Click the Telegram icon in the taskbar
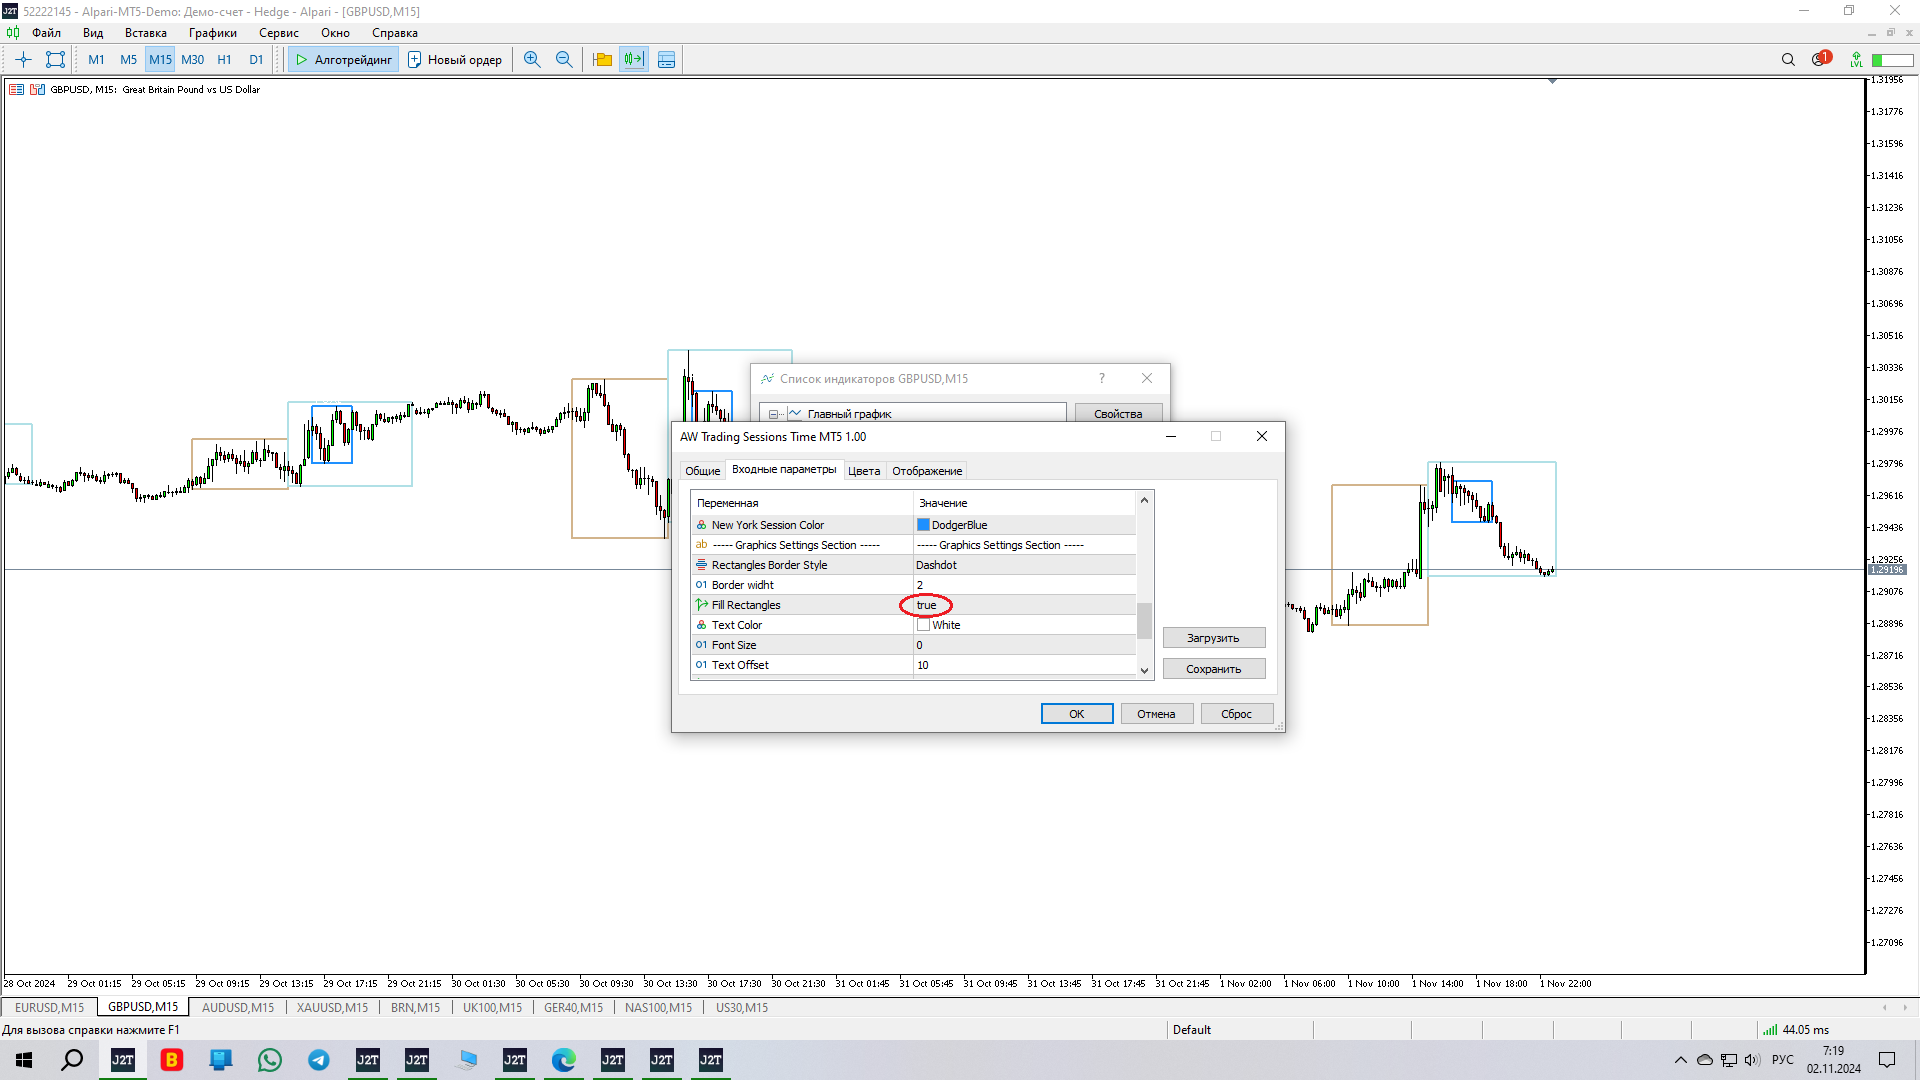 click(319, 1060)
